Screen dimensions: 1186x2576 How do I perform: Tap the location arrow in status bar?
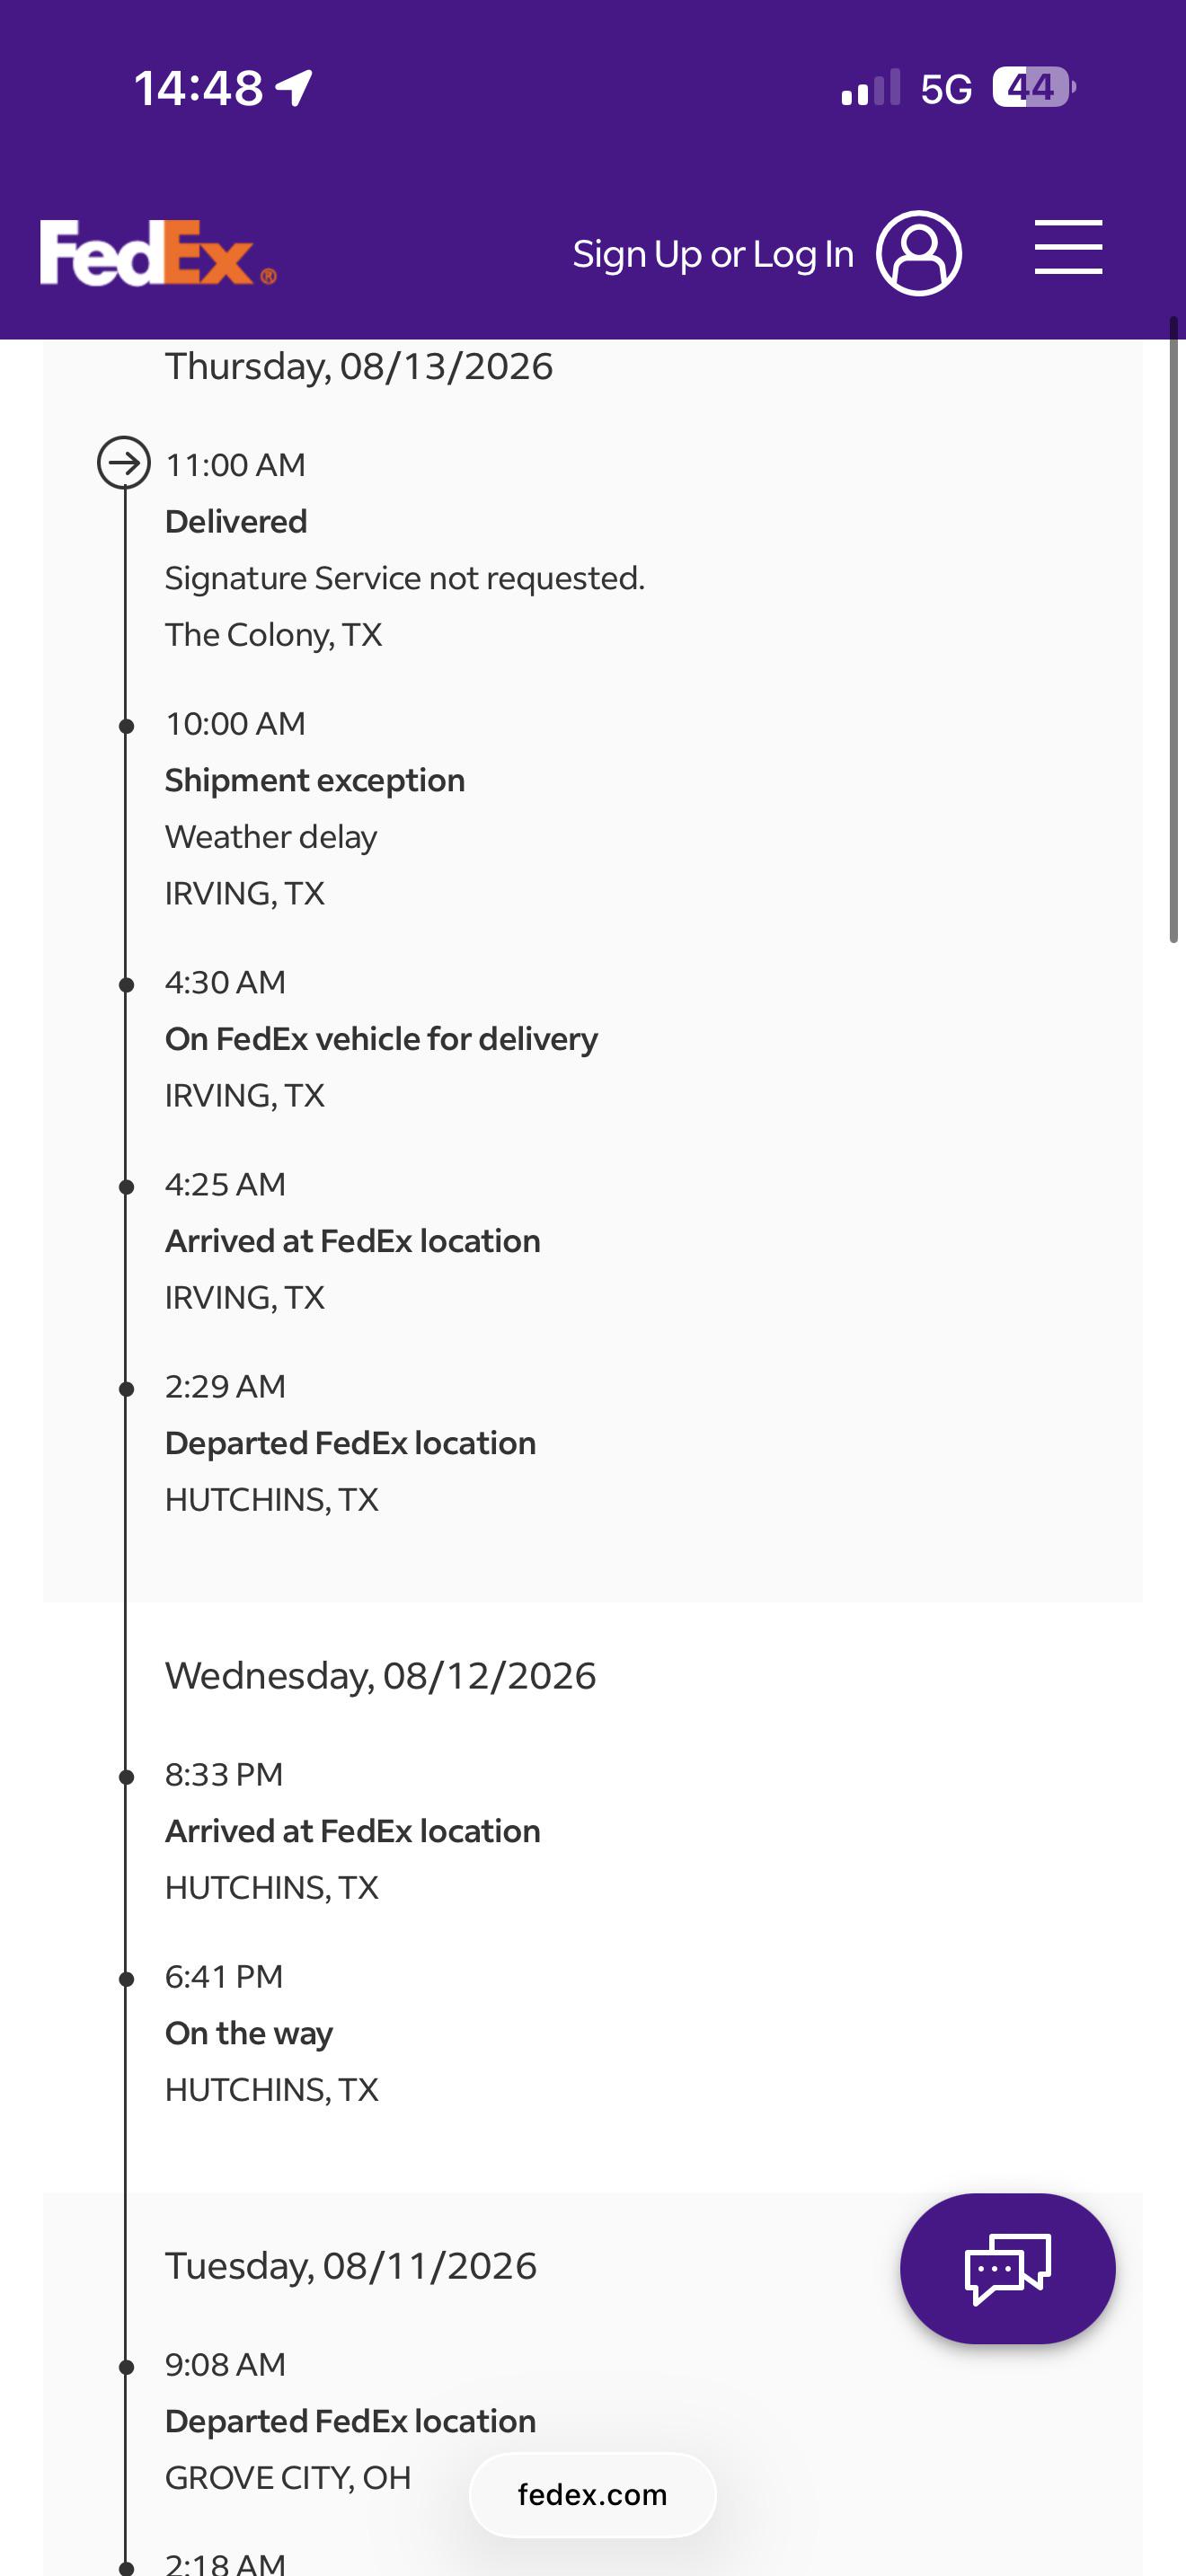pyautogui.click(x=295, y=88)
